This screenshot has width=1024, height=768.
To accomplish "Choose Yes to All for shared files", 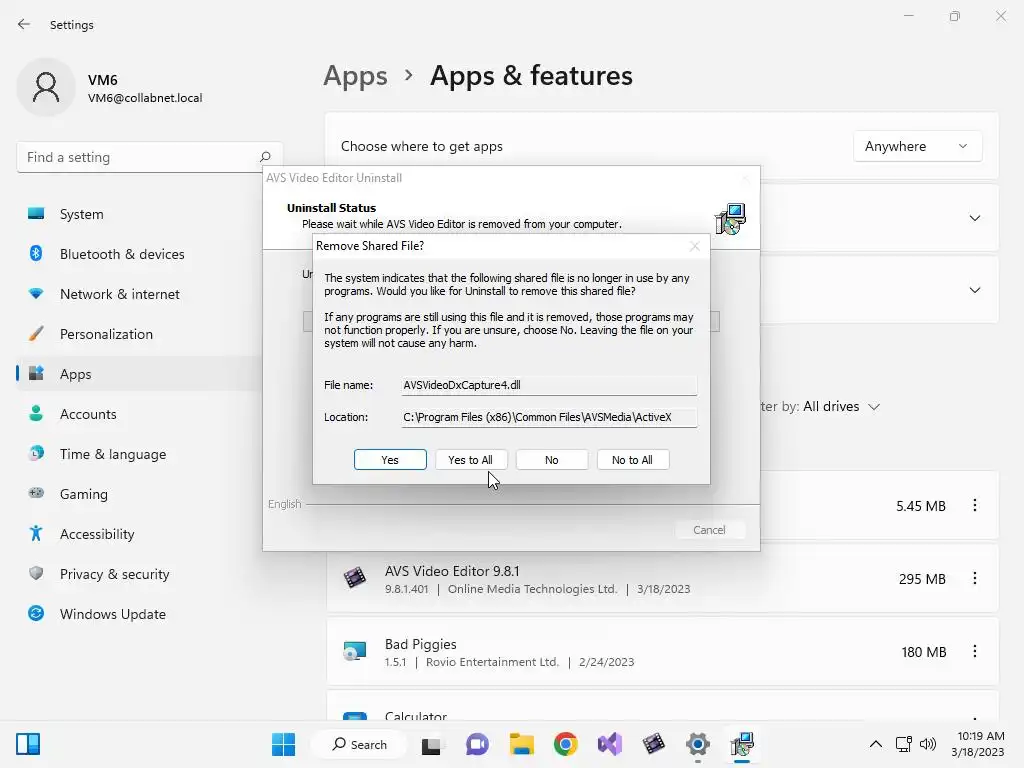I will coord(470,460).
